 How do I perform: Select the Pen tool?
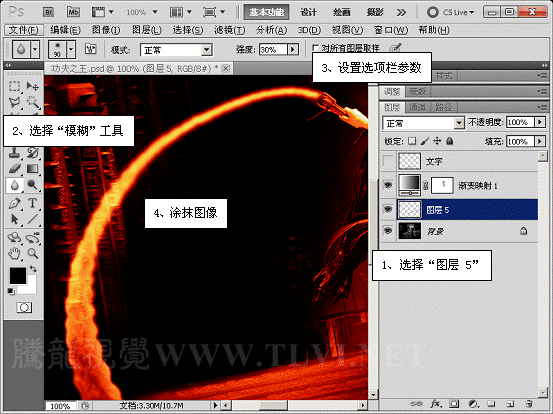tap(14, 203)
